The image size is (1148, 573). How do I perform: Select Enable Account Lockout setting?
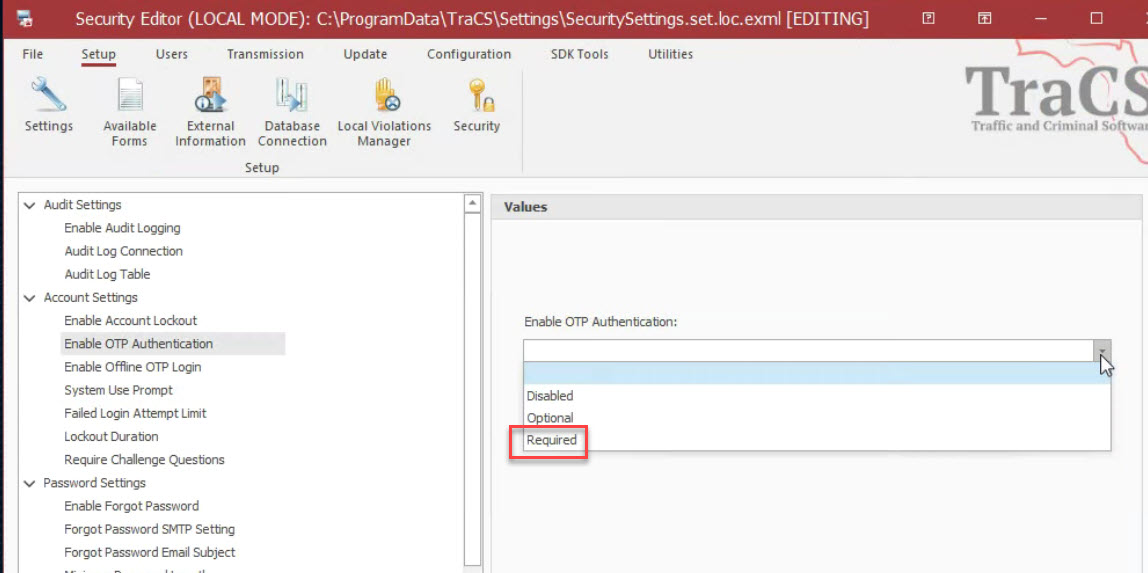(131, 321)
